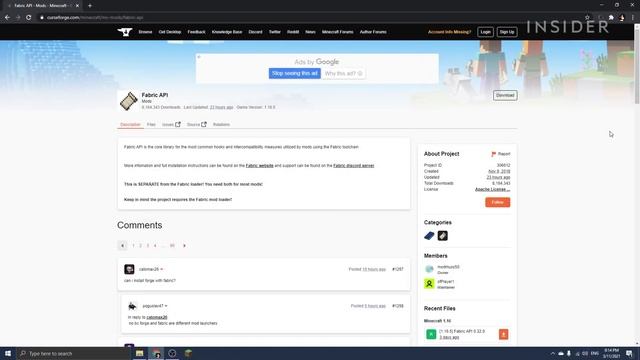This screenshot has width=640, height=360.
Task: Open comments page 4
Action: [155, 246]
